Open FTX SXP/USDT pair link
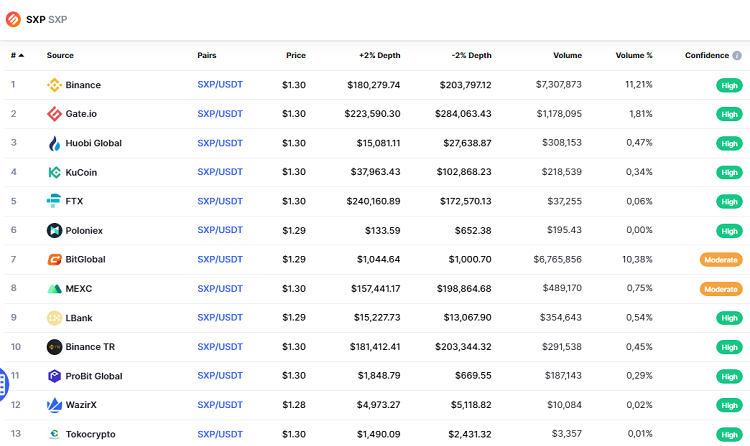750x446 pixels. click(x=220, y=201)
